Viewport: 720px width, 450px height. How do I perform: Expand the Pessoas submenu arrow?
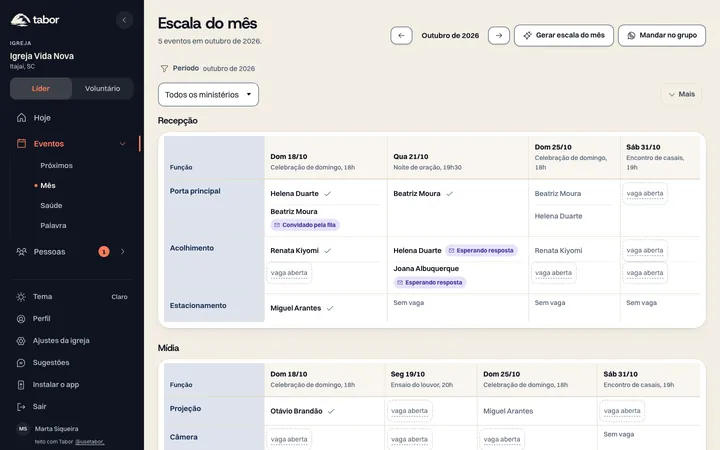pyautogui.click(x=123, y=252)
